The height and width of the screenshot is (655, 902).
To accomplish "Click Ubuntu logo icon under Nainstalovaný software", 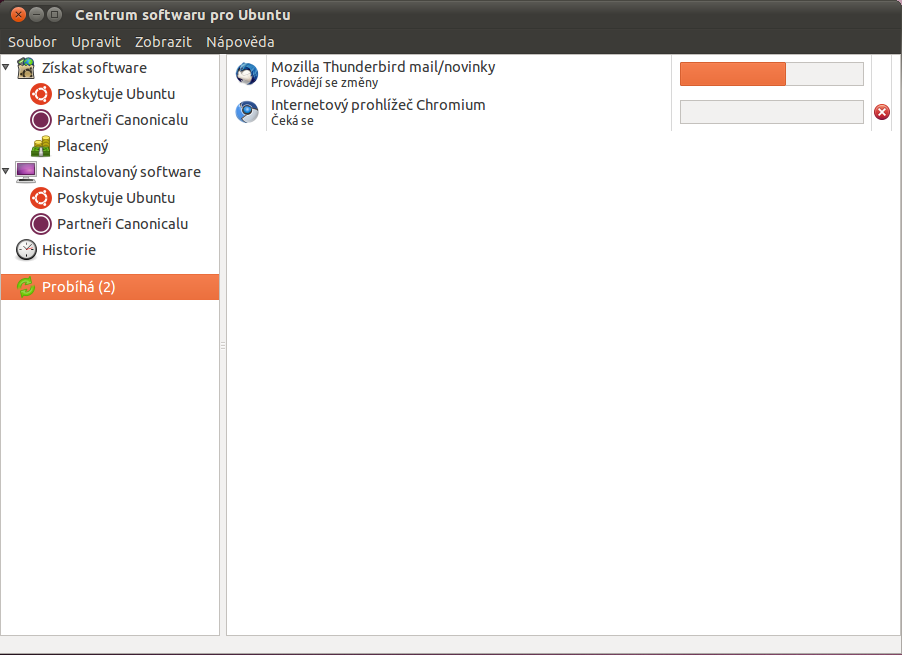I will (x=41, y=198).
